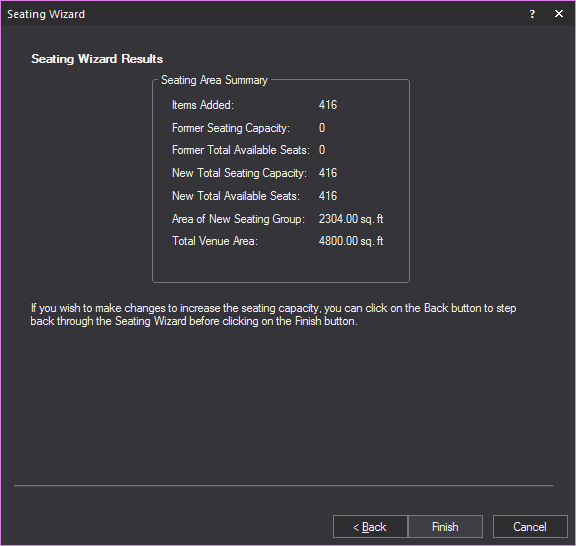Open the help question mark icon
Image resolution: width=576 pixels, height=546 pixels.
coord(532,14)
